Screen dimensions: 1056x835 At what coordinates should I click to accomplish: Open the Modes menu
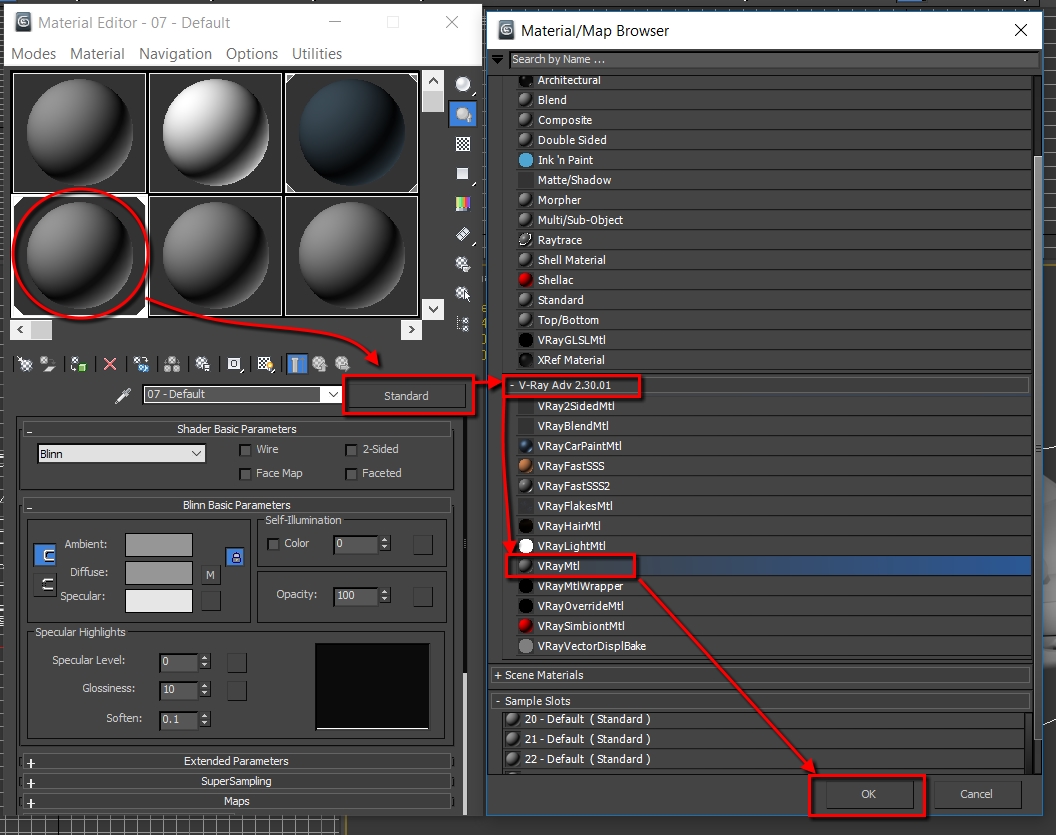[x=34, y=54]
